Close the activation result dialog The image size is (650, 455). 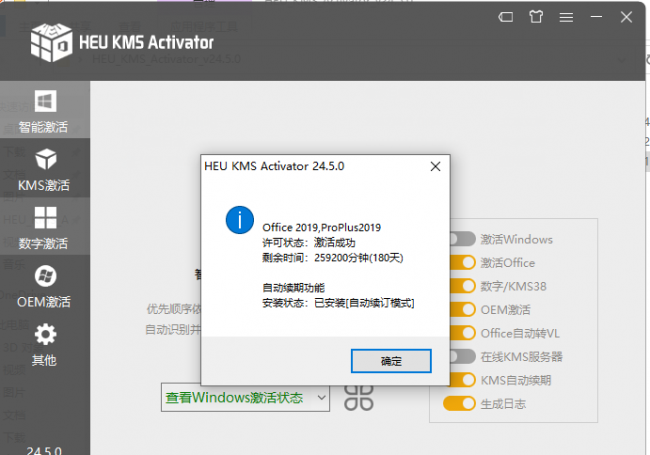click(x=435, y=167)
